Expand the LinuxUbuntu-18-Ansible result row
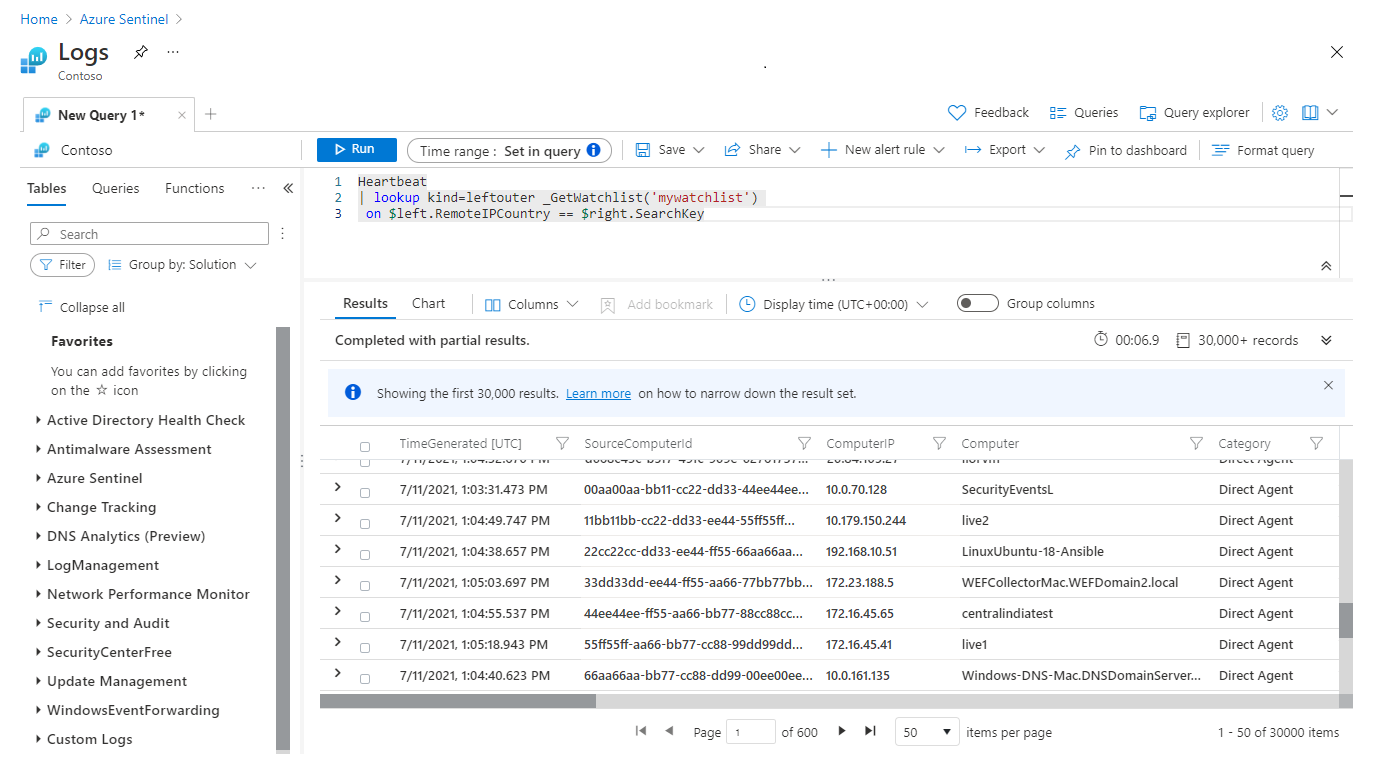Viewport: 1373px width, 765px height. [337, 551]
